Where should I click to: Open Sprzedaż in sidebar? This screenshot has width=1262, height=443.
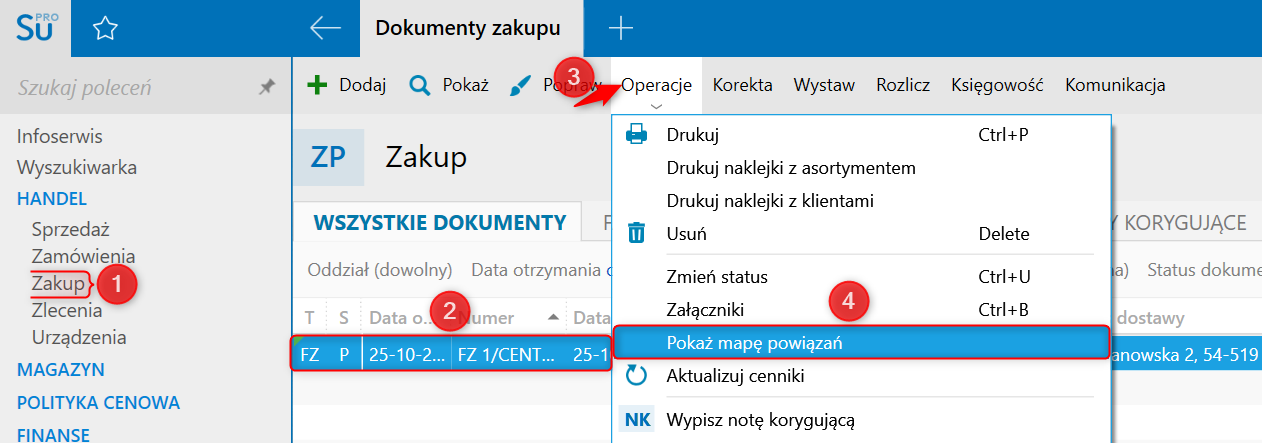pyautogui.click(x=70, y=228)
